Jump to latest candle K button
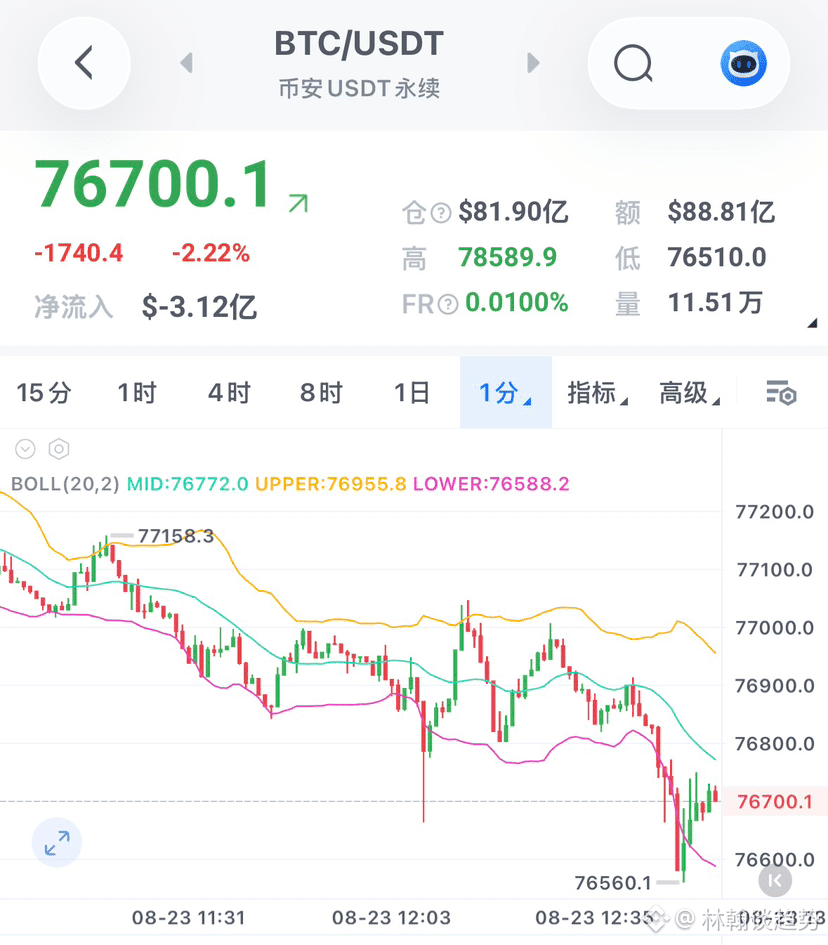 pos(775,881)
